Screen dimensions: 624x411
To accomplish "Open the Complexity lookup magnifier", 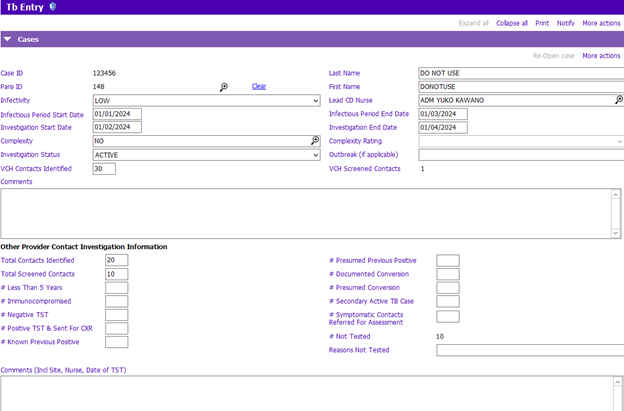I will (x=315, y=140).
